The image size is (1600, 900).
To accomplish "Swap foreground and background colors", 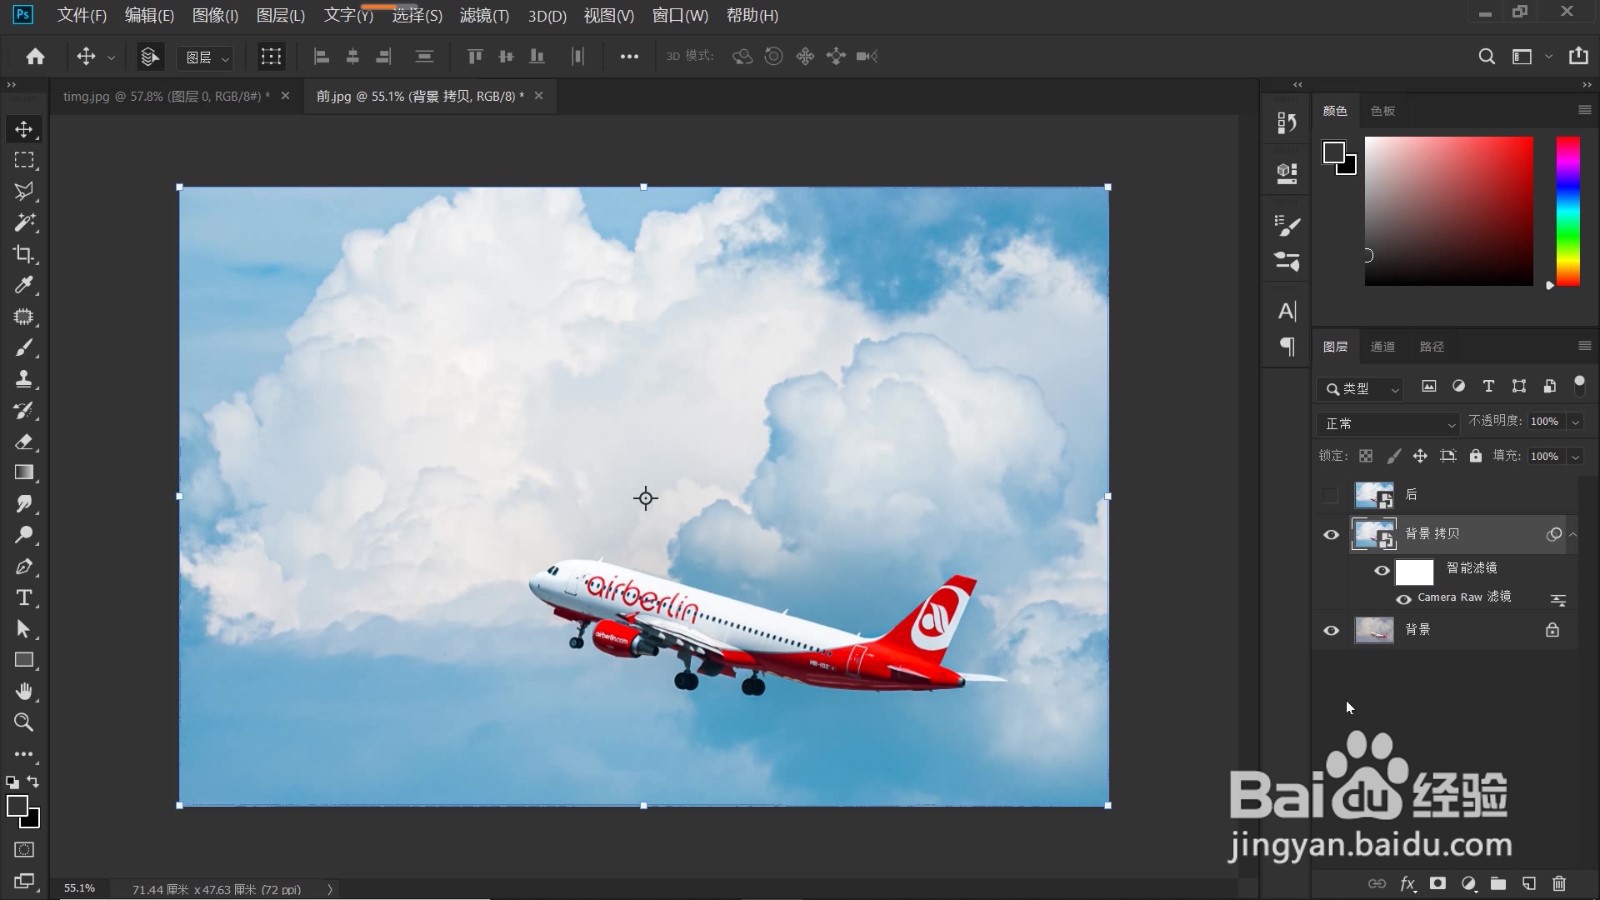I will pyautogui.click(x=33, y=781).
